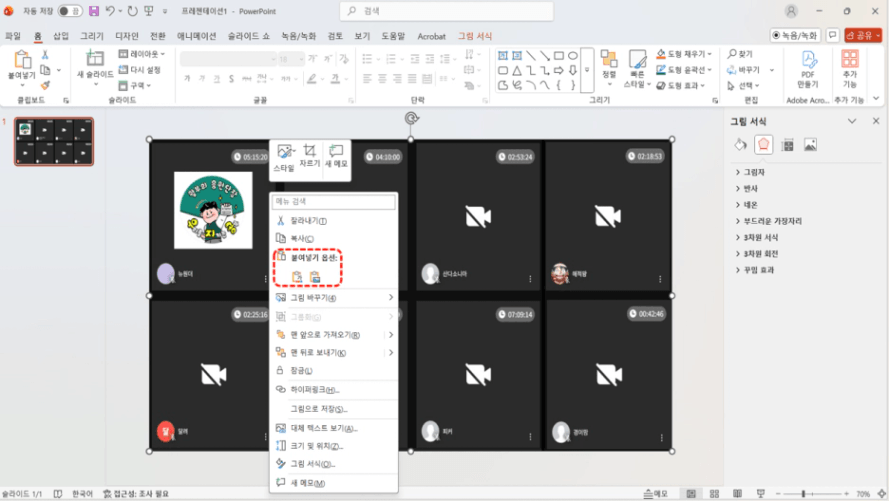
Task: Click 바꾸기 replace button
Action: 743,70
